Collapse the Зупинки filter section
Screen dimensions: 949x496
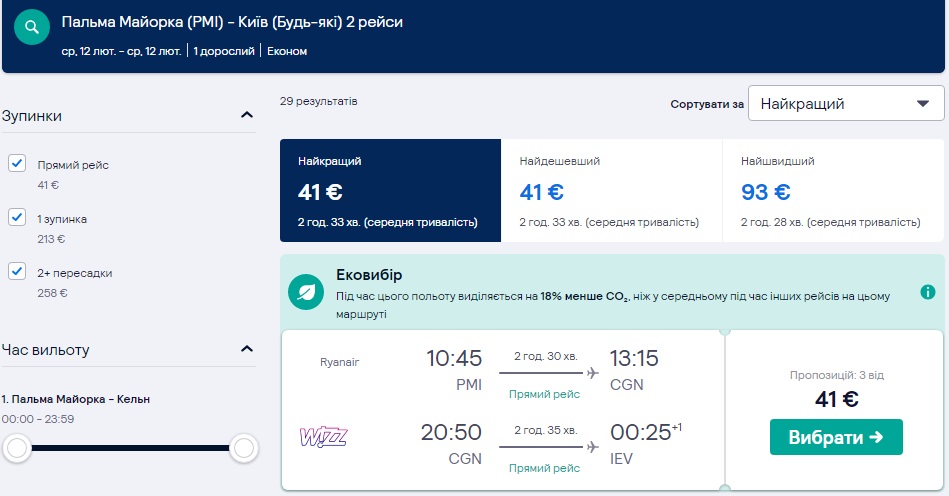pos(247,115)
